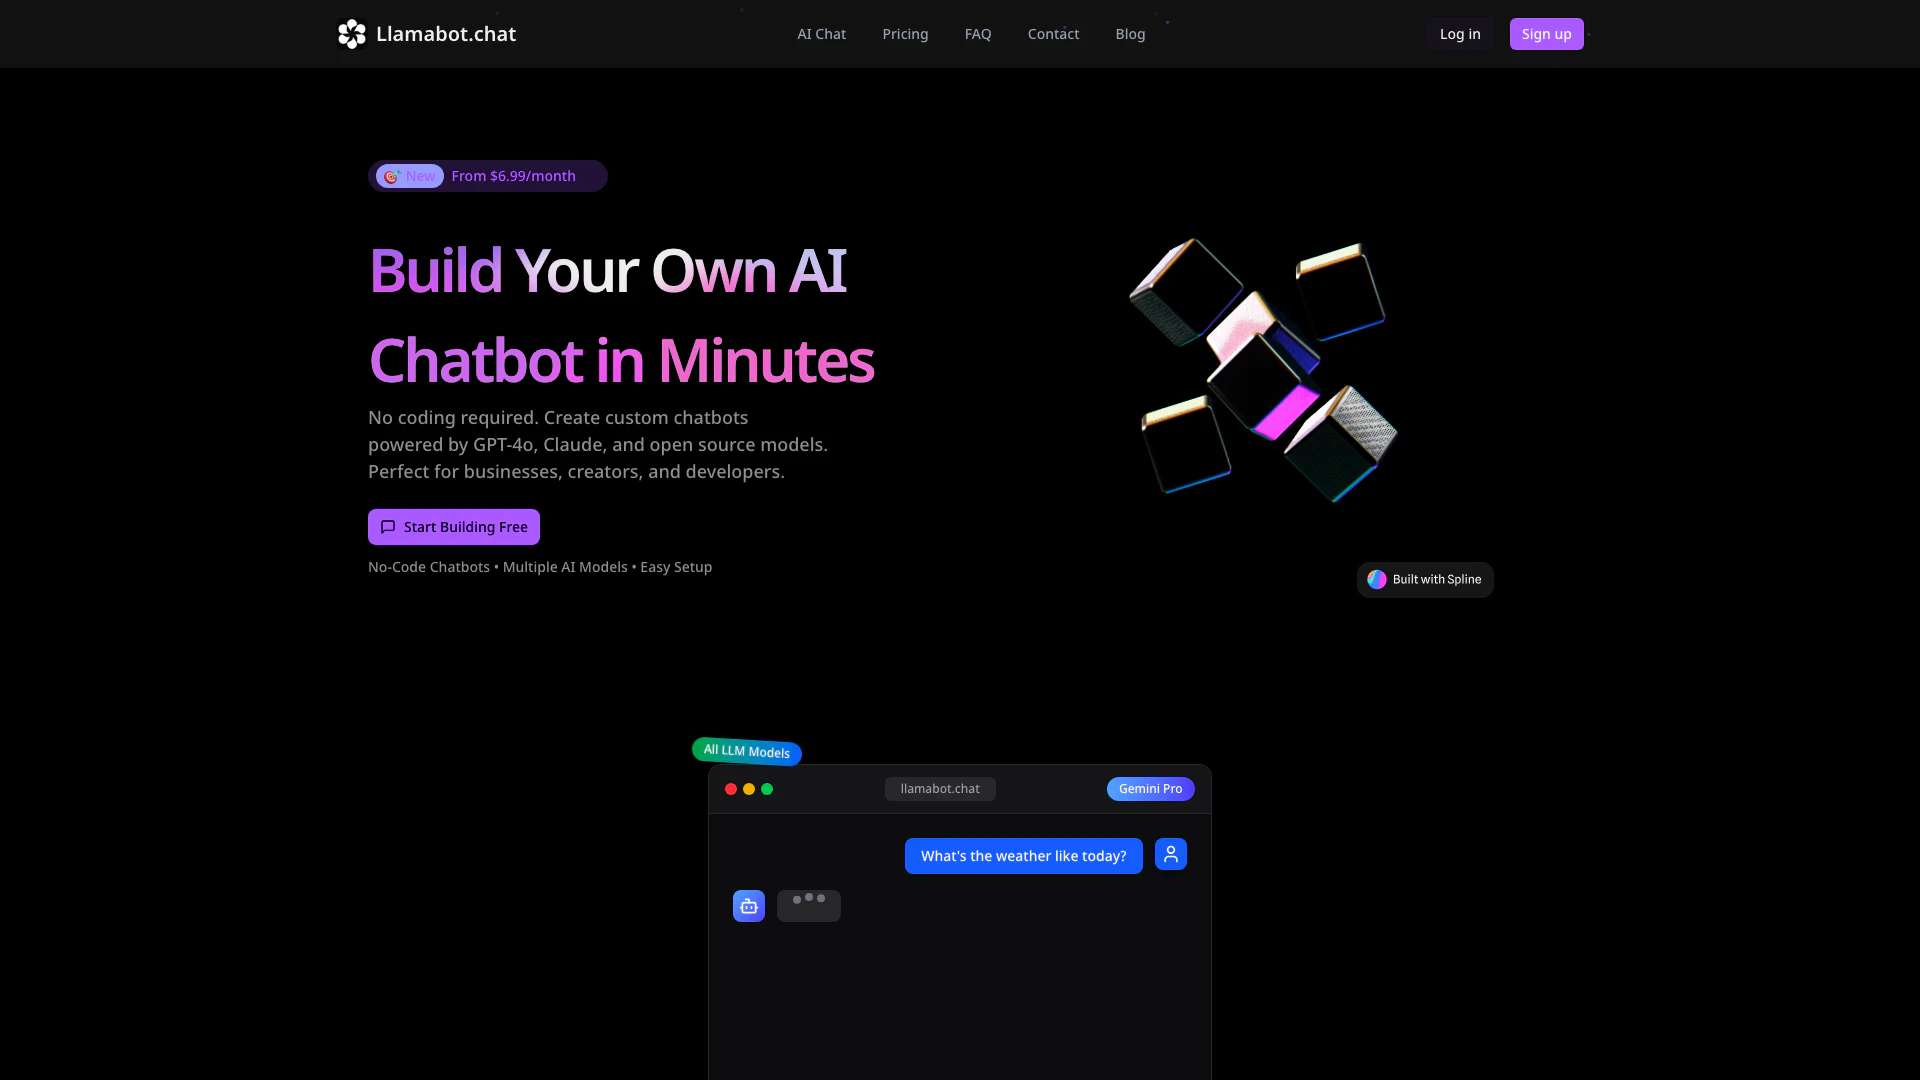The height and width of the screenshot is (1080, 1920).
Task: Click the red window dot
Action: tap(731, 789)
